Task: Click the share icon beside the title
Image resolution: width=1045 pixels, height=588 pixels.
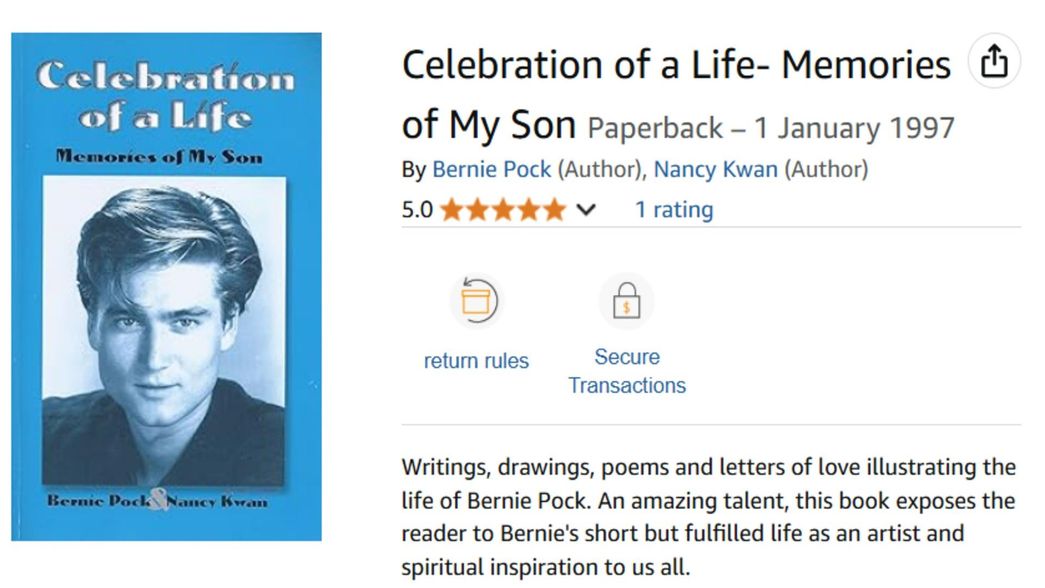Action: [994, 62]
